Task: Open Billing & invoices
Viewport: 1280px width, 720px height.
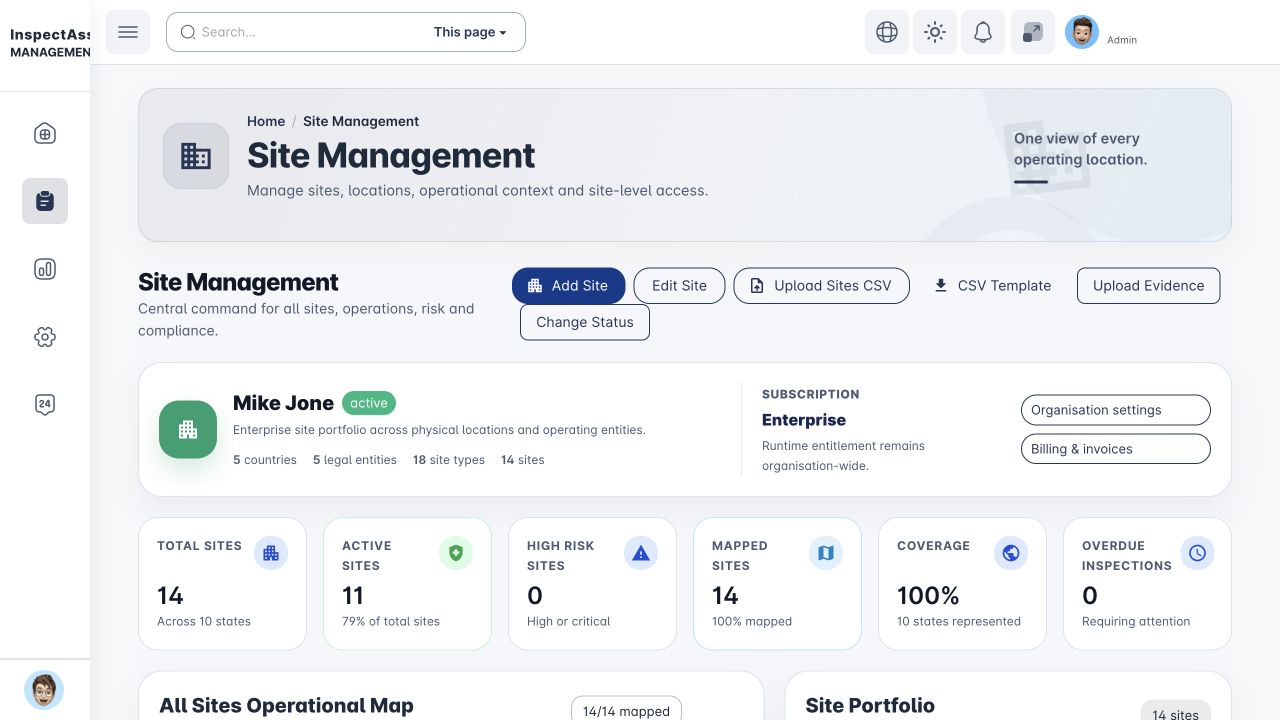Action: pyautogui.click(x=1115, y=449)
